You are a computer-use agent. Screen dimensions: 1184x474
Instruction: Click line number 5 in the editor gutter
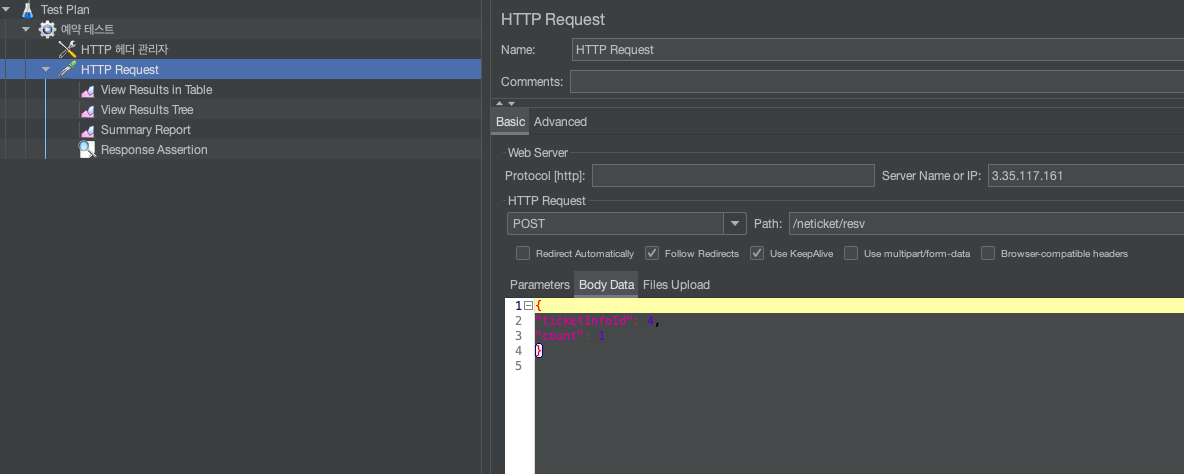pos(518,366)
